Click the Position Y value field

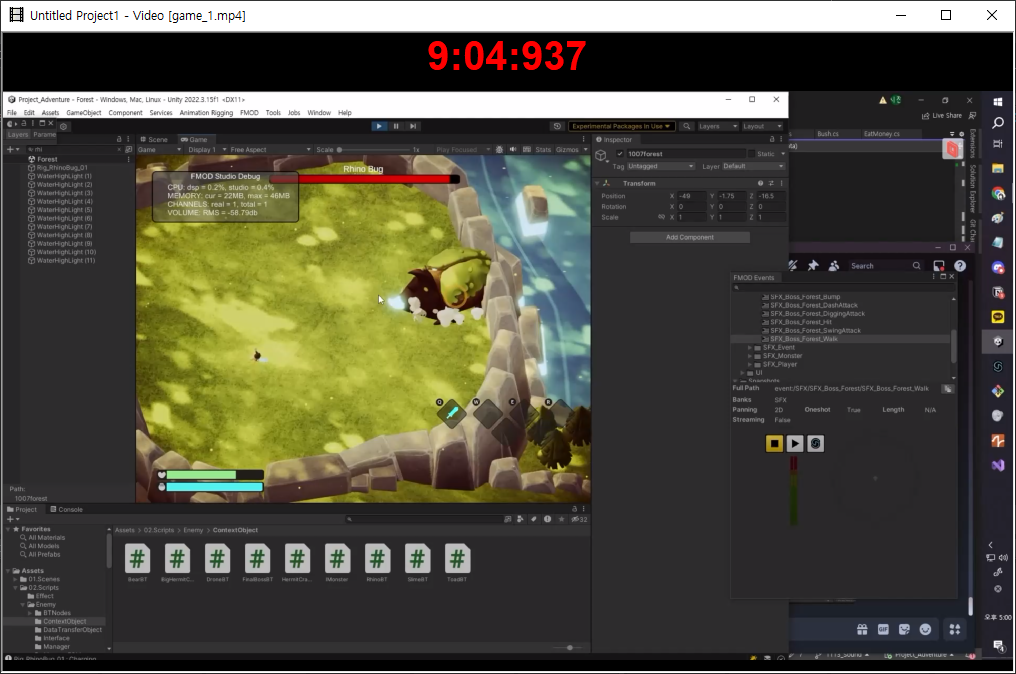(x=731, y=196)
